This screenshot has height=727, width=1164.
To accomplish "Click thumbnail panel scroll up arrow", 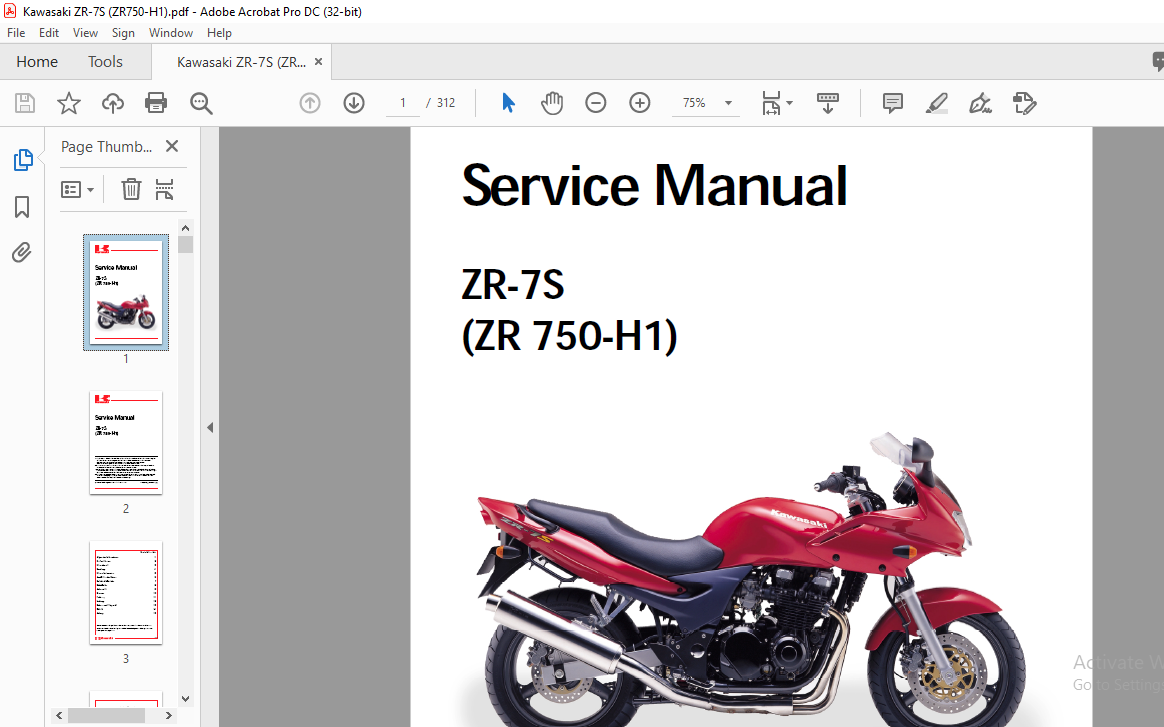I will coord(186,228).
